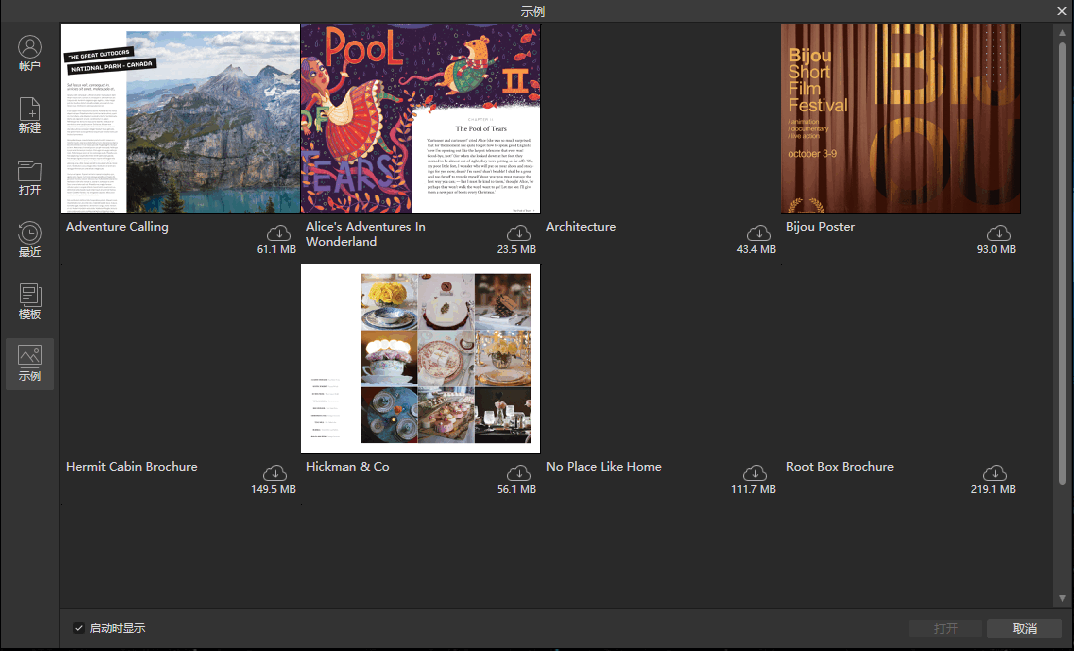1074x651 pixels.
Task: Select the Alice's Adventures In Wonderland thumbnail
Action: pos(420,118)
